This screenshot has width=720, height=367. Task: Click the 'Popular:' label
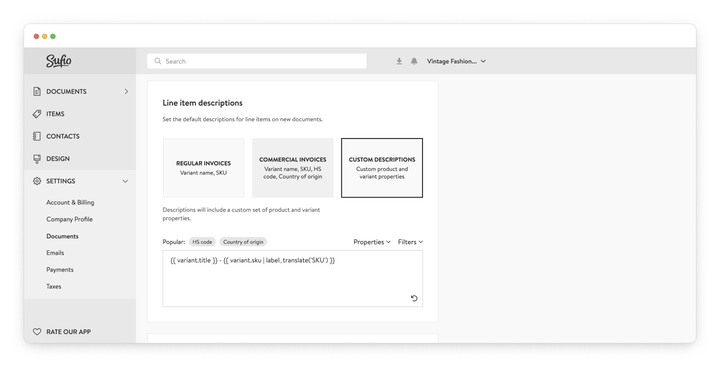[174, 242]
